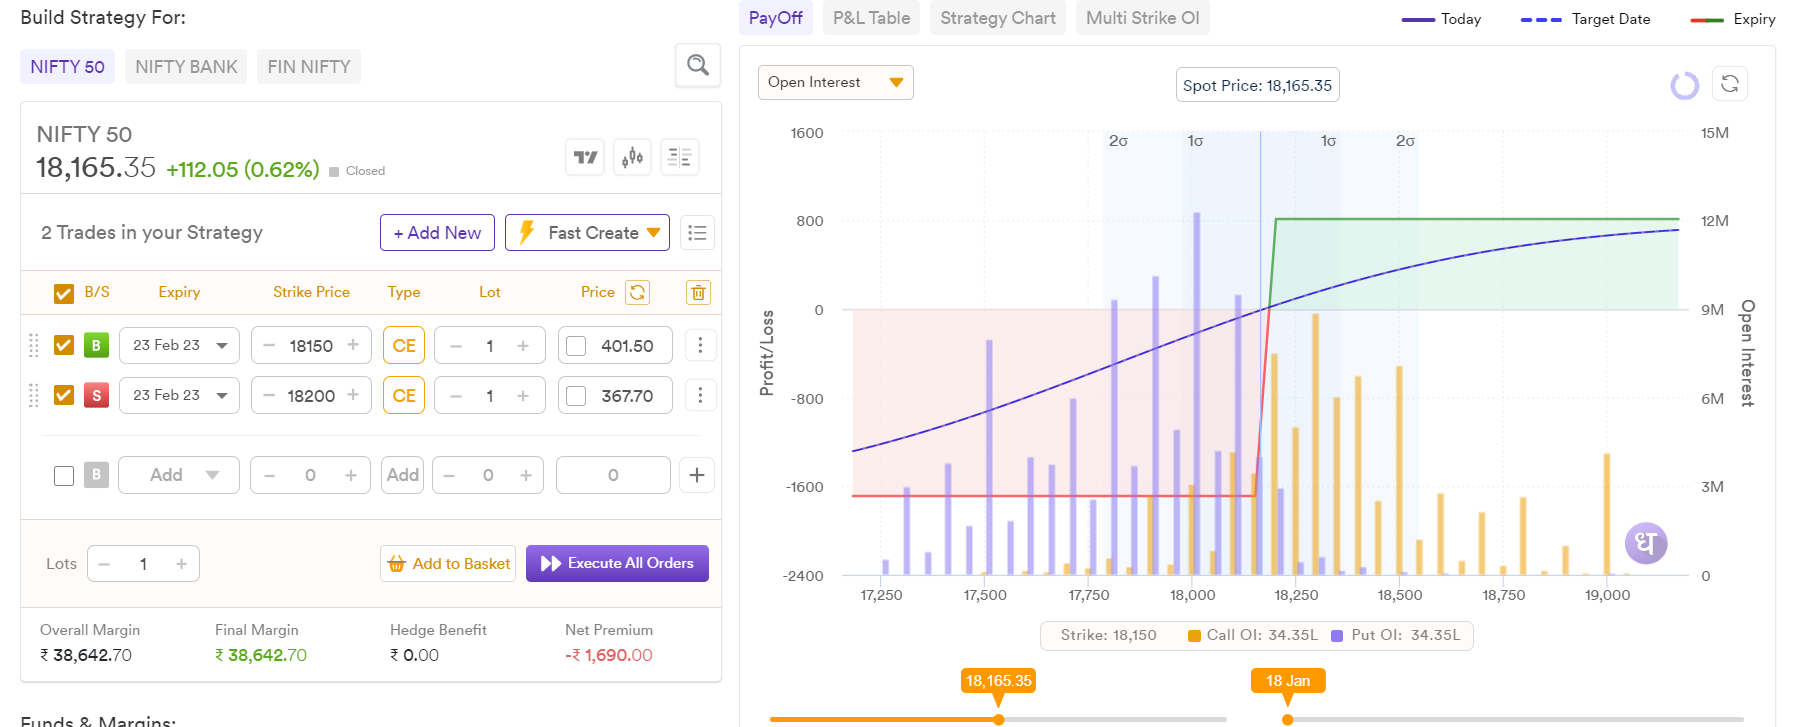This screenshot has height=727, width=1799.
Task: Increase overall Lots count
Action: coord(181,564)
